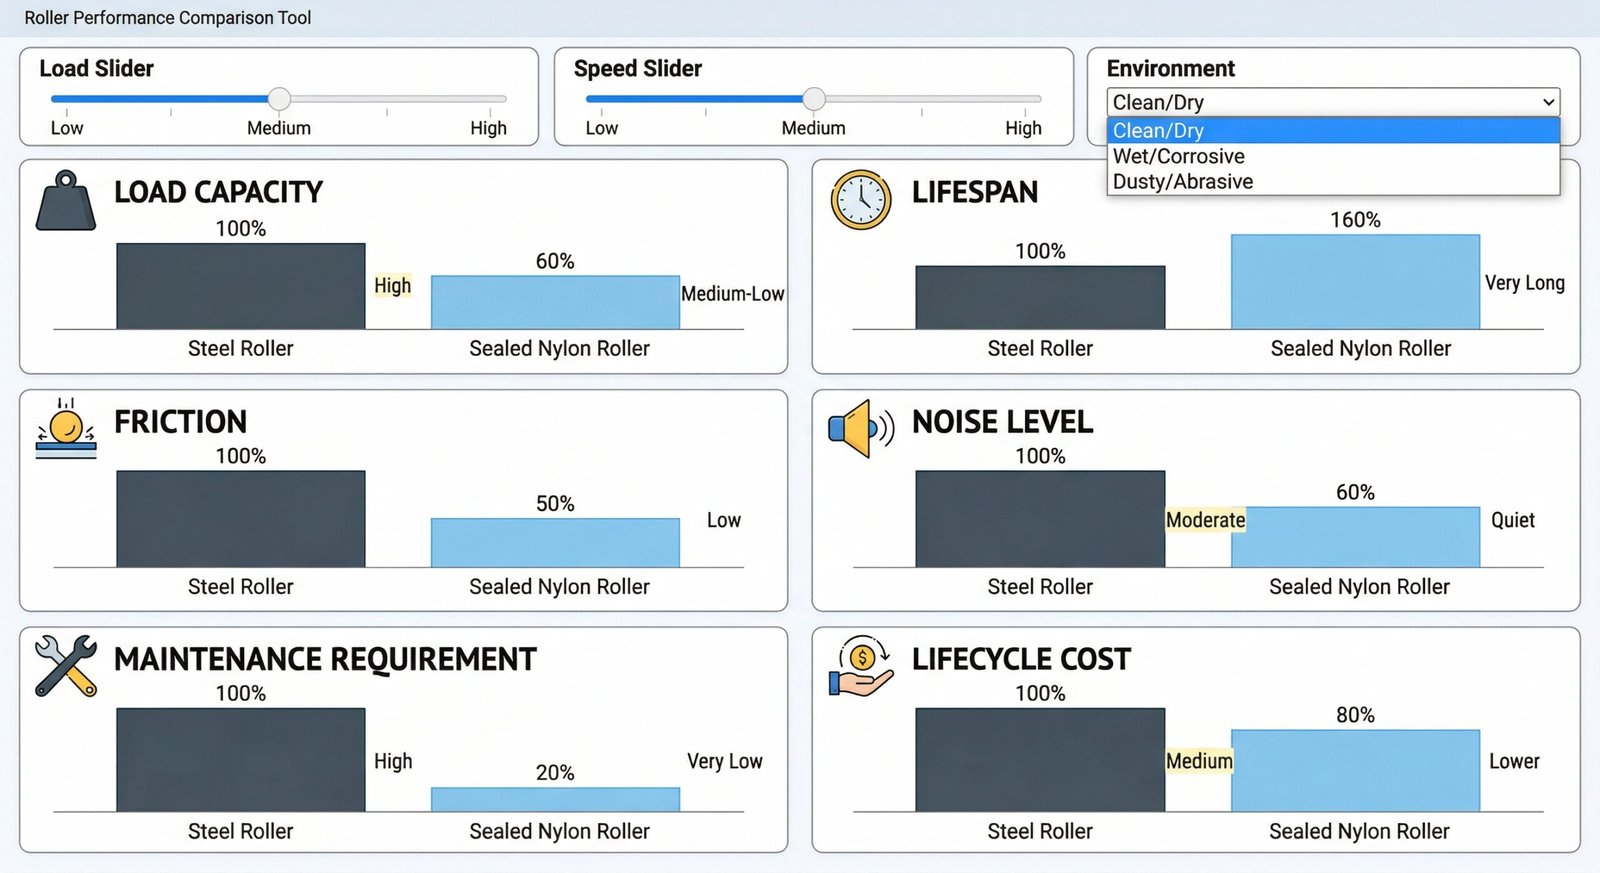Click the 160% Sealed Nylon bar in Lifespan
Screen dimensions: 1600x873
click(x=1355, y=282)
